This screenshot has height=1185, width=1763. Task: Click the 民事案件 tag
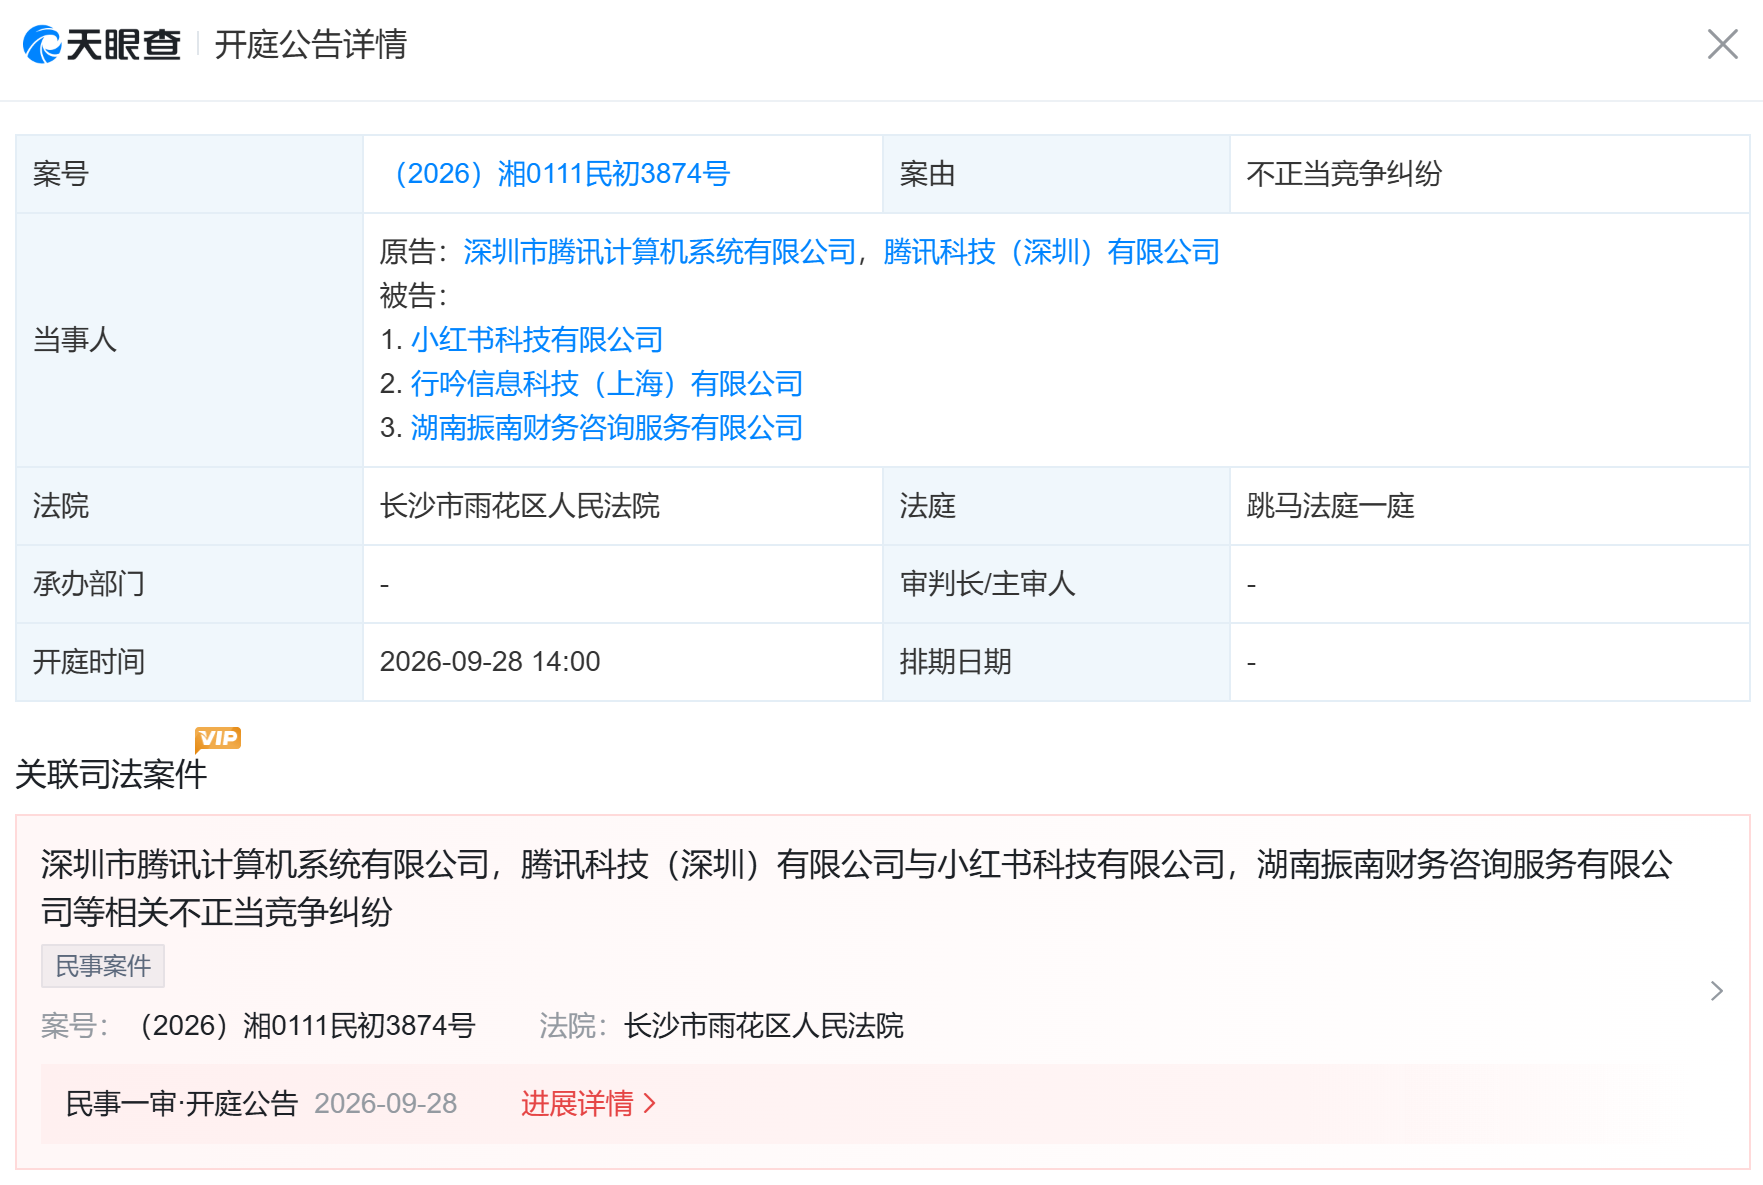pyautogui.click(x=103, y=966)
